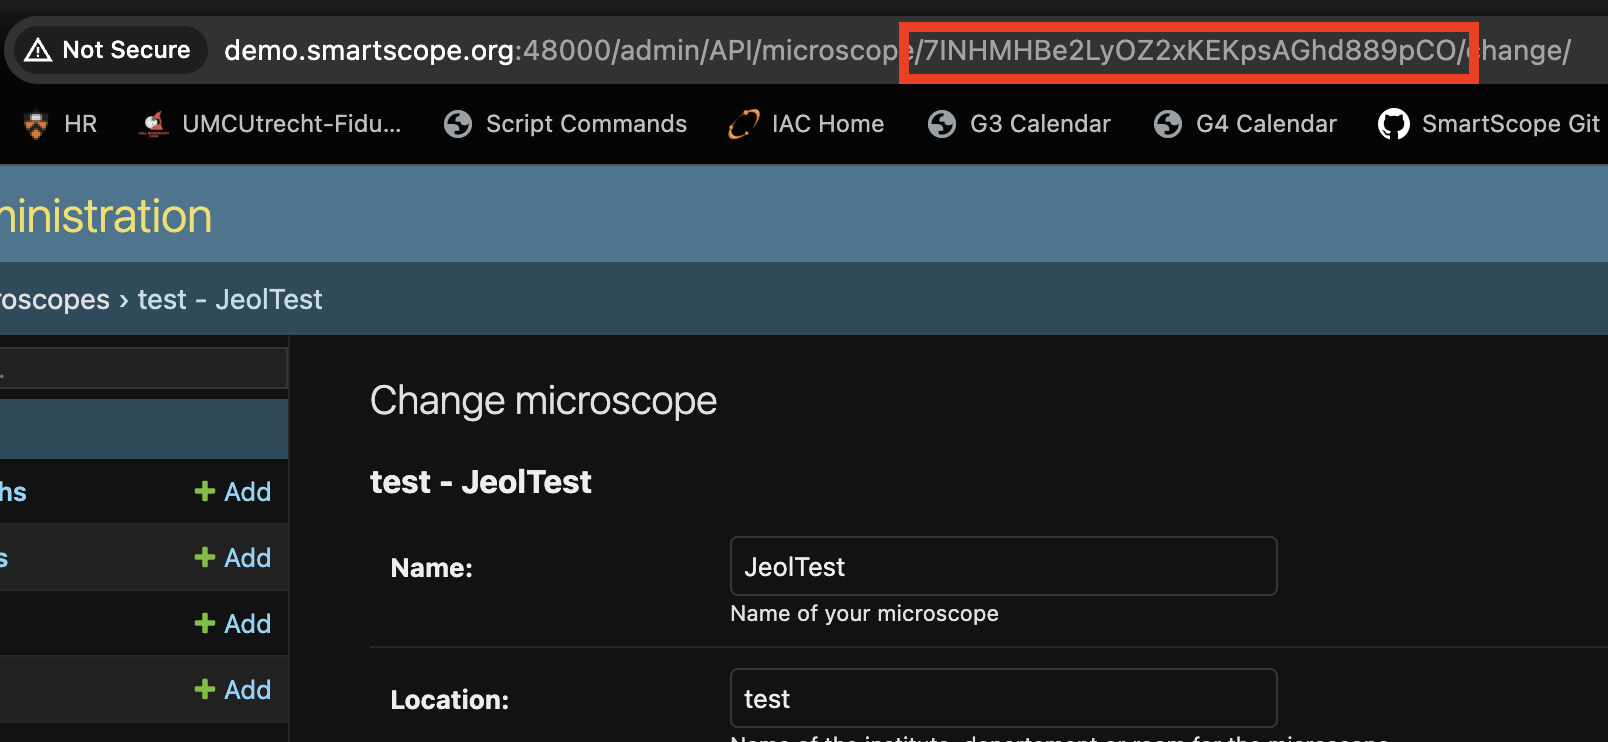The height and width of the screenshot is (742, 1608).
Task: Click the 'Name of your microscope' help text
Action: (864, 613)
